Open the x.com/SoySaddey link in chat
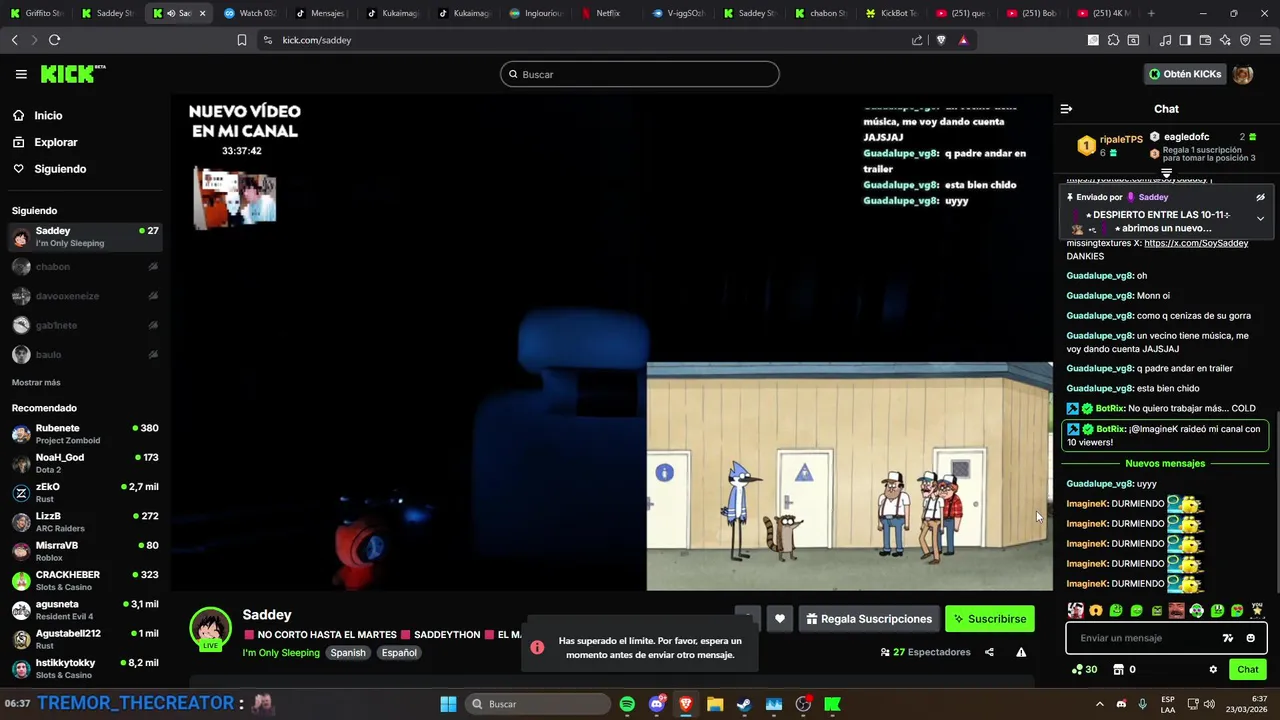 point(1196,243)
